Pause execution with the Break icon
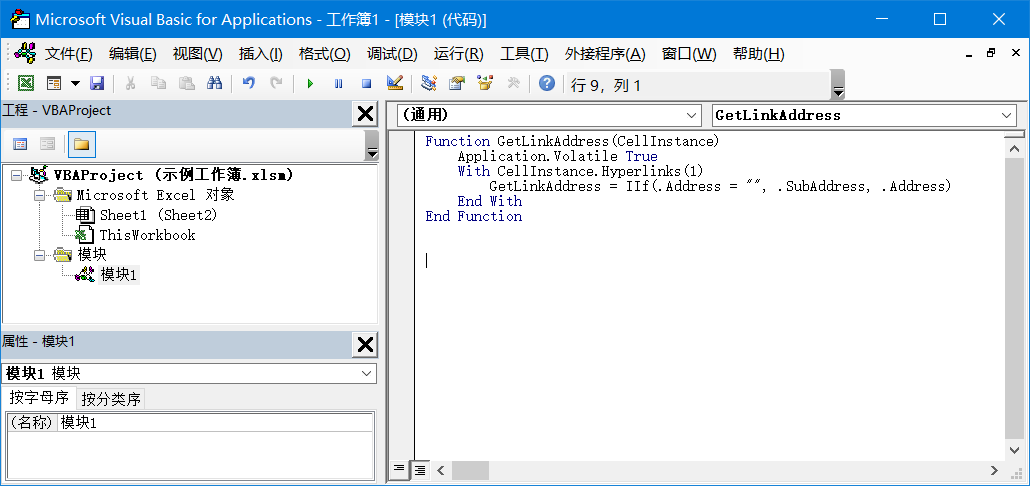 [x=338, y=83]
